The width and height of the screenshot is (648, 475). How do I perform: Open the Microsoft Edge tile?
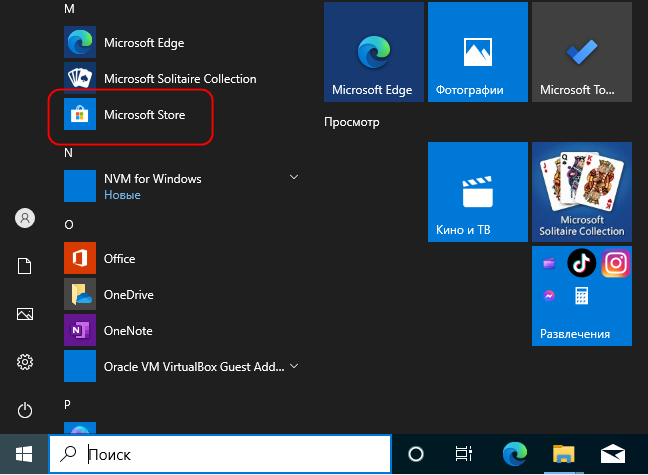click(x=374, y=52)
